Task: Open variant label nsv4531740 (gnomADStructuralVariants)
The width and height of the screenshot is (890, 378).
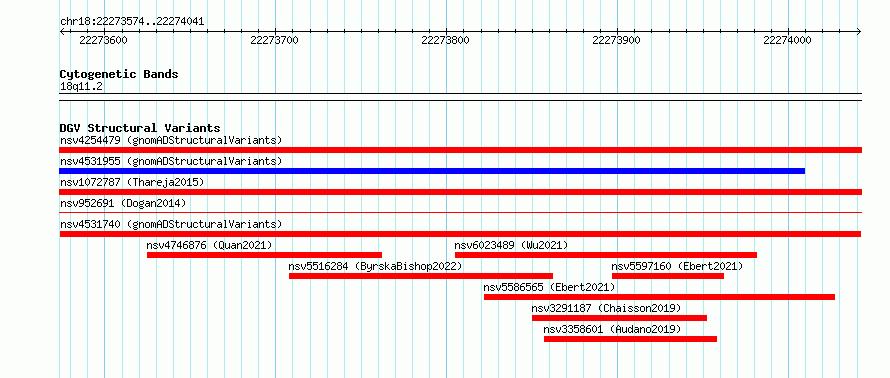Action: click(171, 224)
